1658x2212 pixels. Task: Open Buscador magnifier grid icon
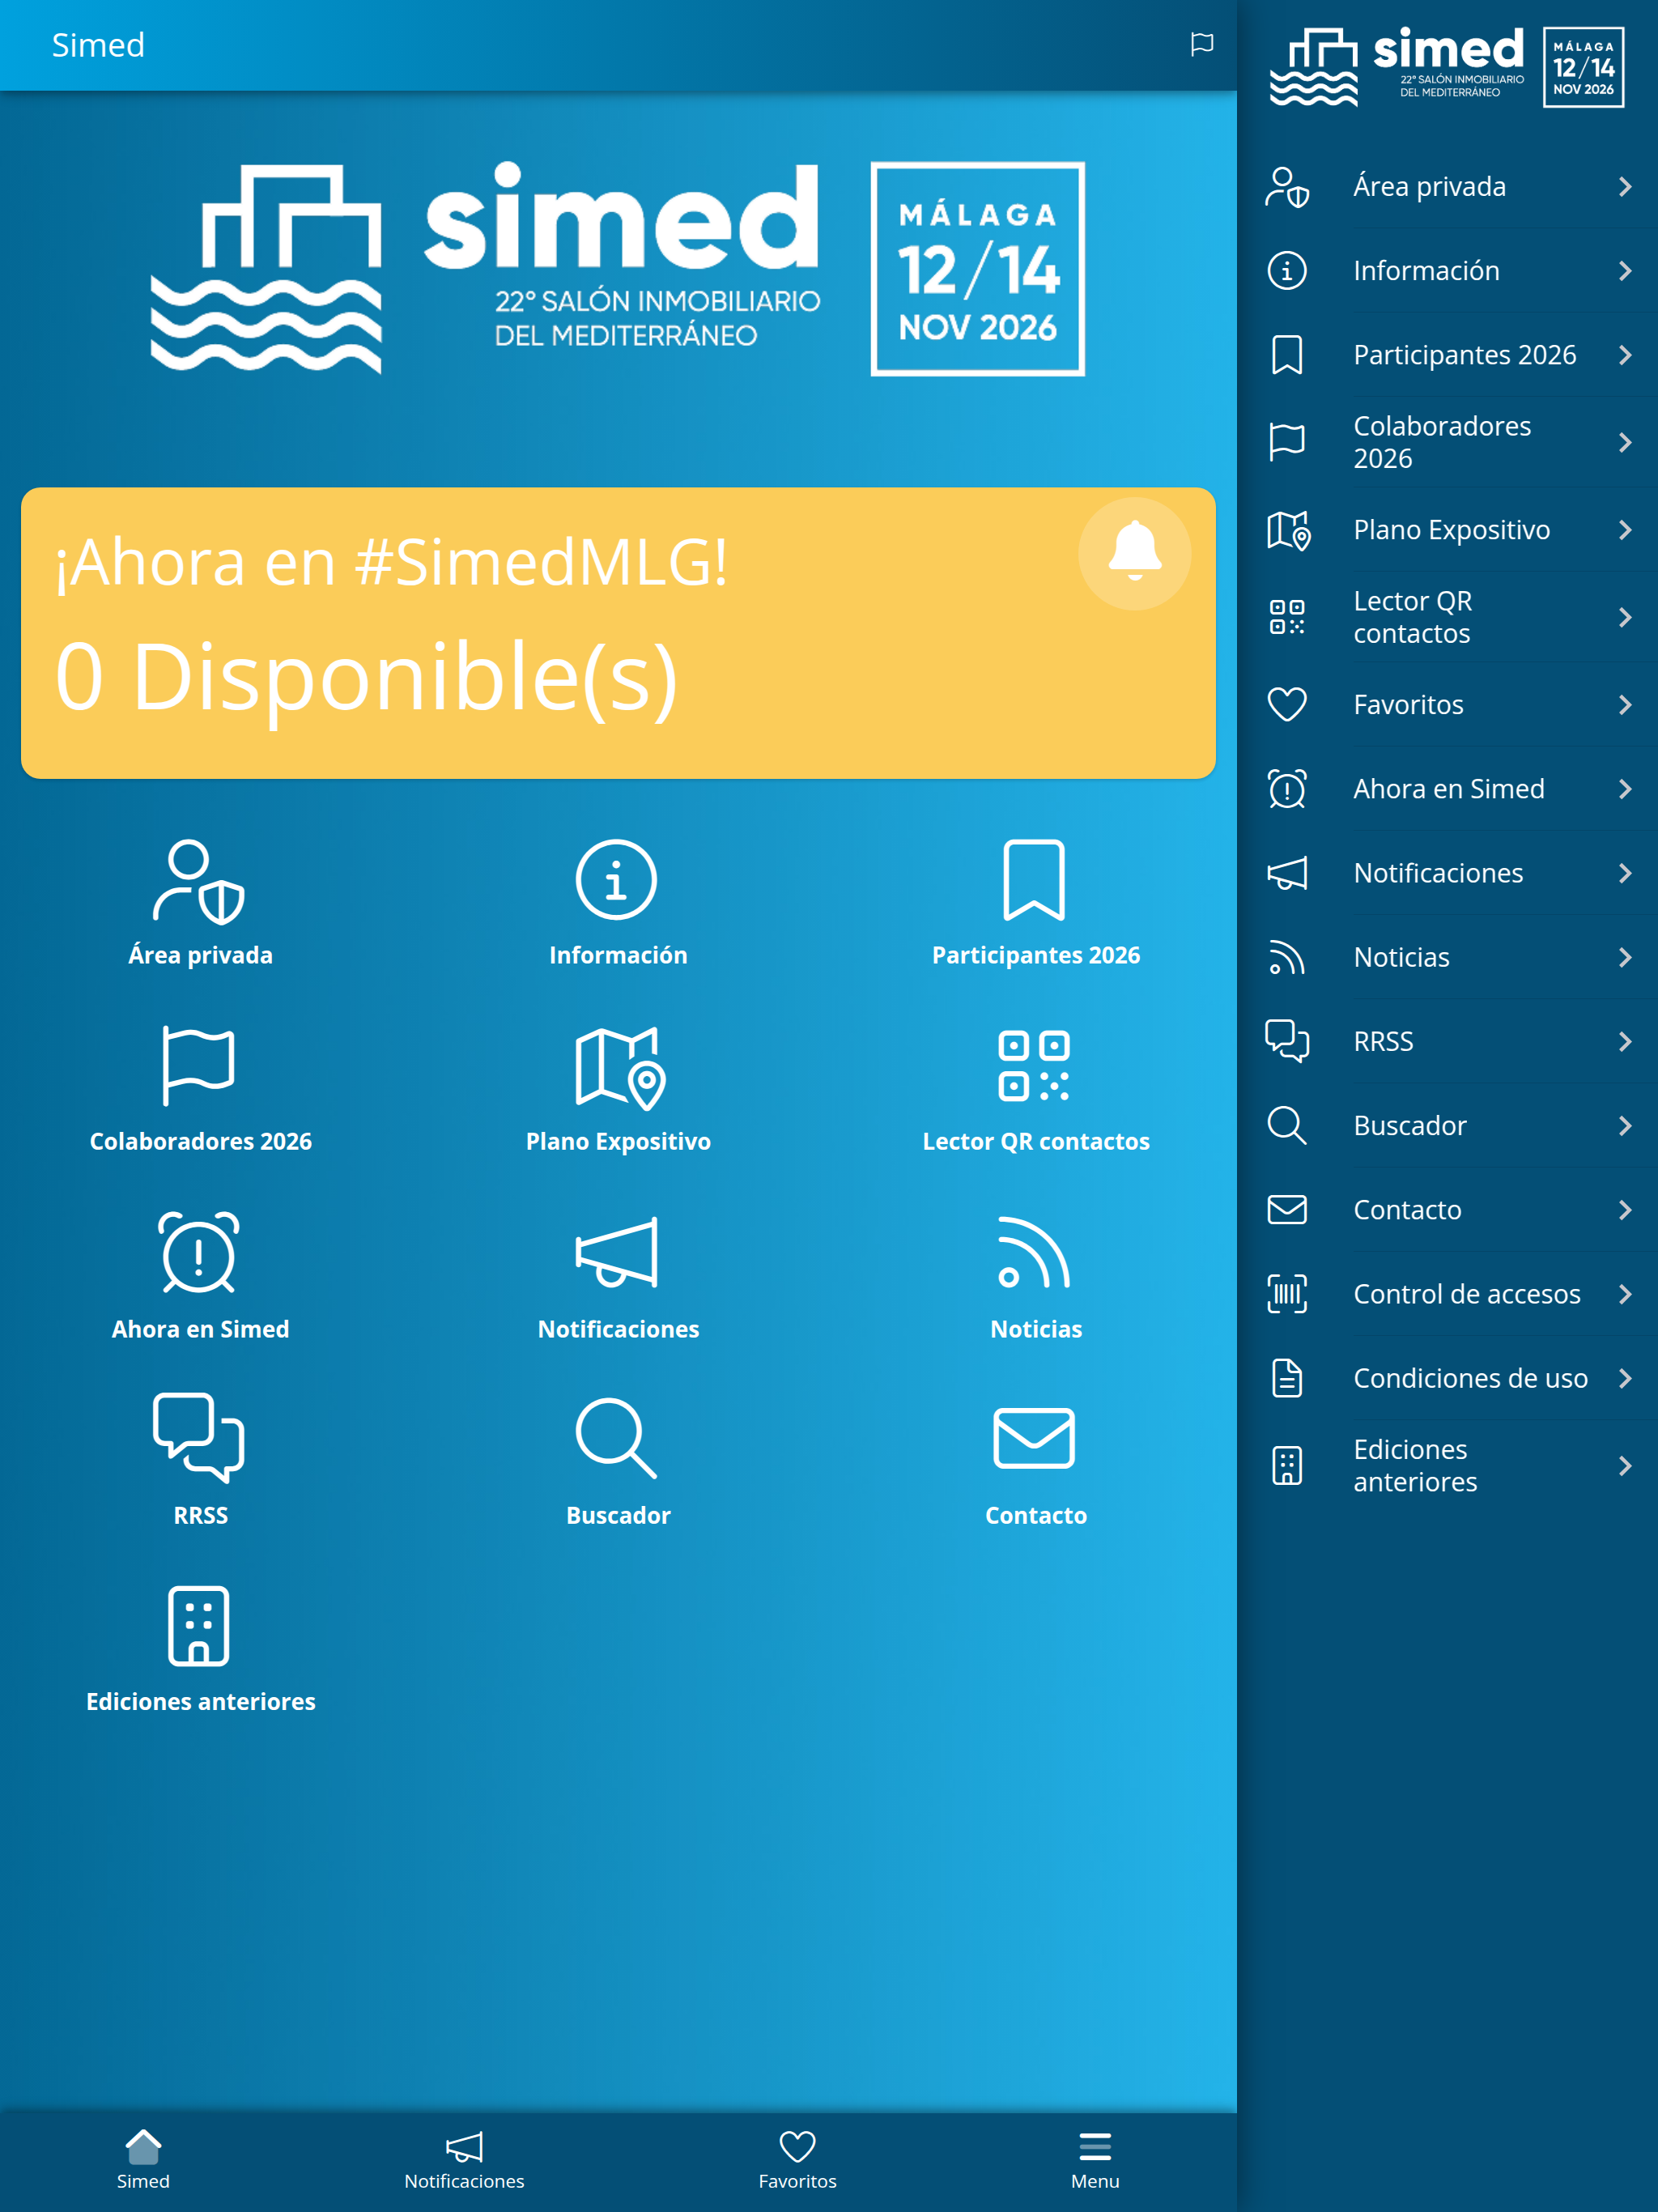click(616, 1439)
